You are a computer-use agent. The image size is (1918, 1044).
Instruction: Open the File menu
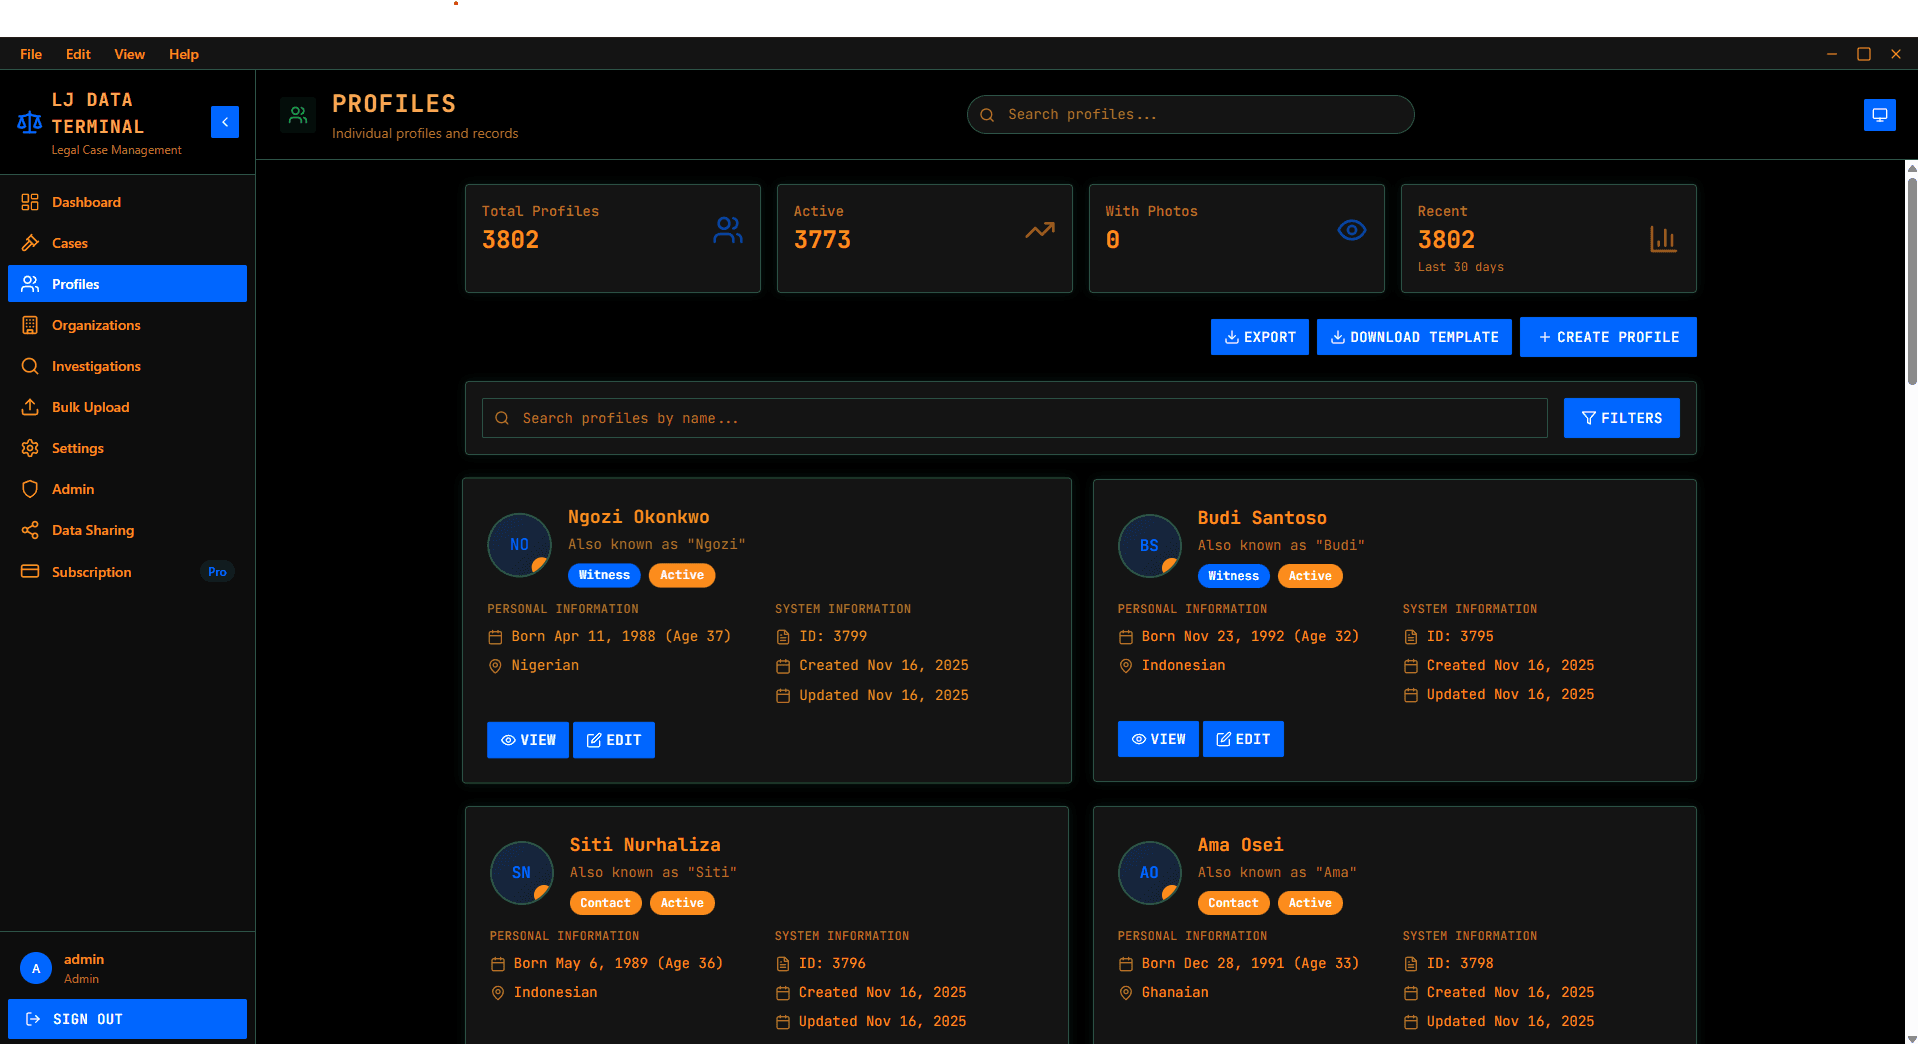tap(30, 54)
